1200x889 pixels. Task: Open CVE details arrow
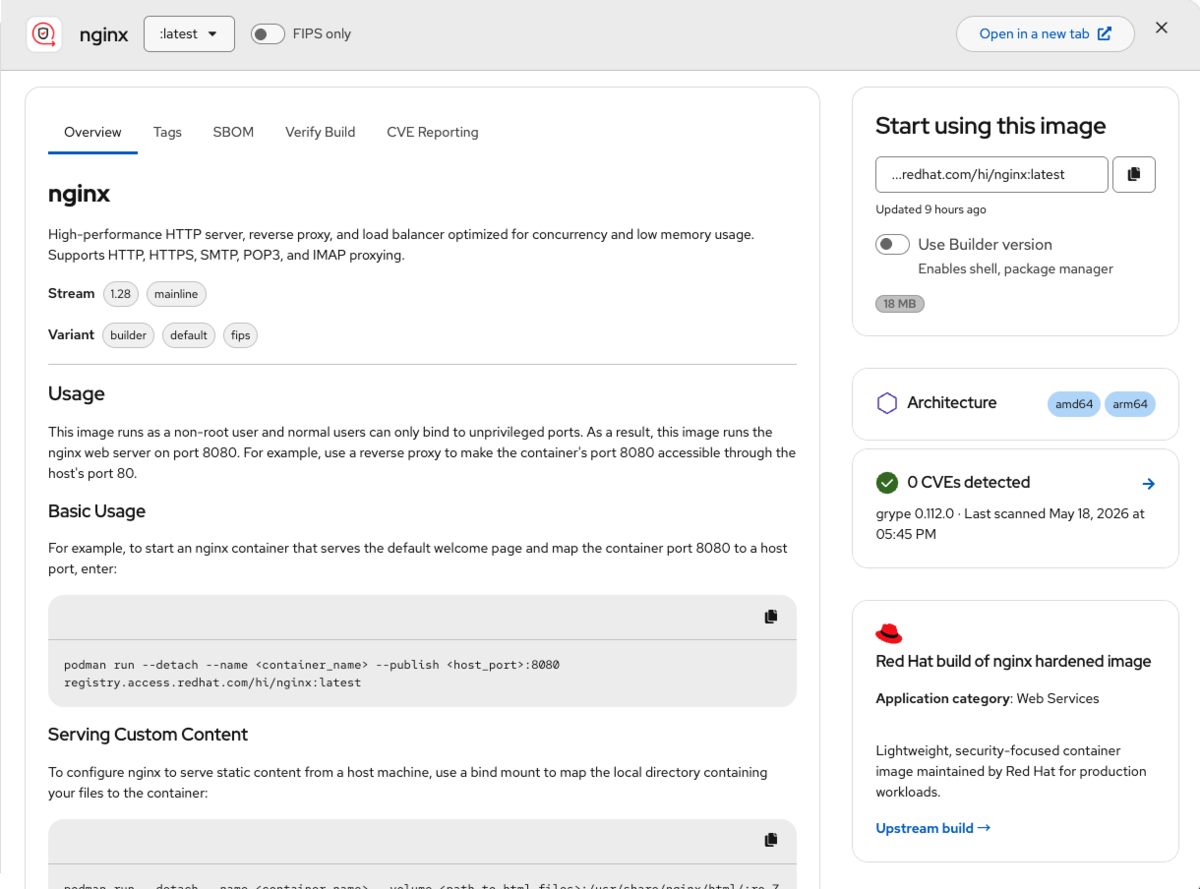pyautogui.click(x=1148, y=484)
